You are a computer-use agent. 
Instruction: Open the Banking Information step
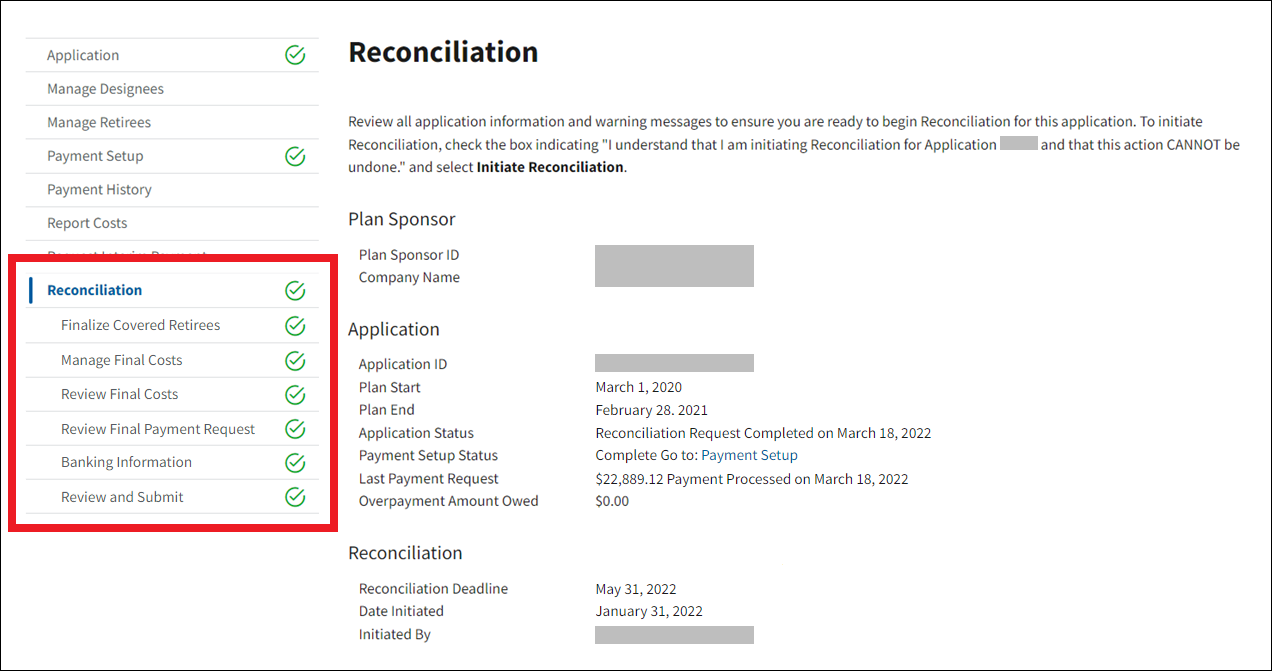coord(126,463)
